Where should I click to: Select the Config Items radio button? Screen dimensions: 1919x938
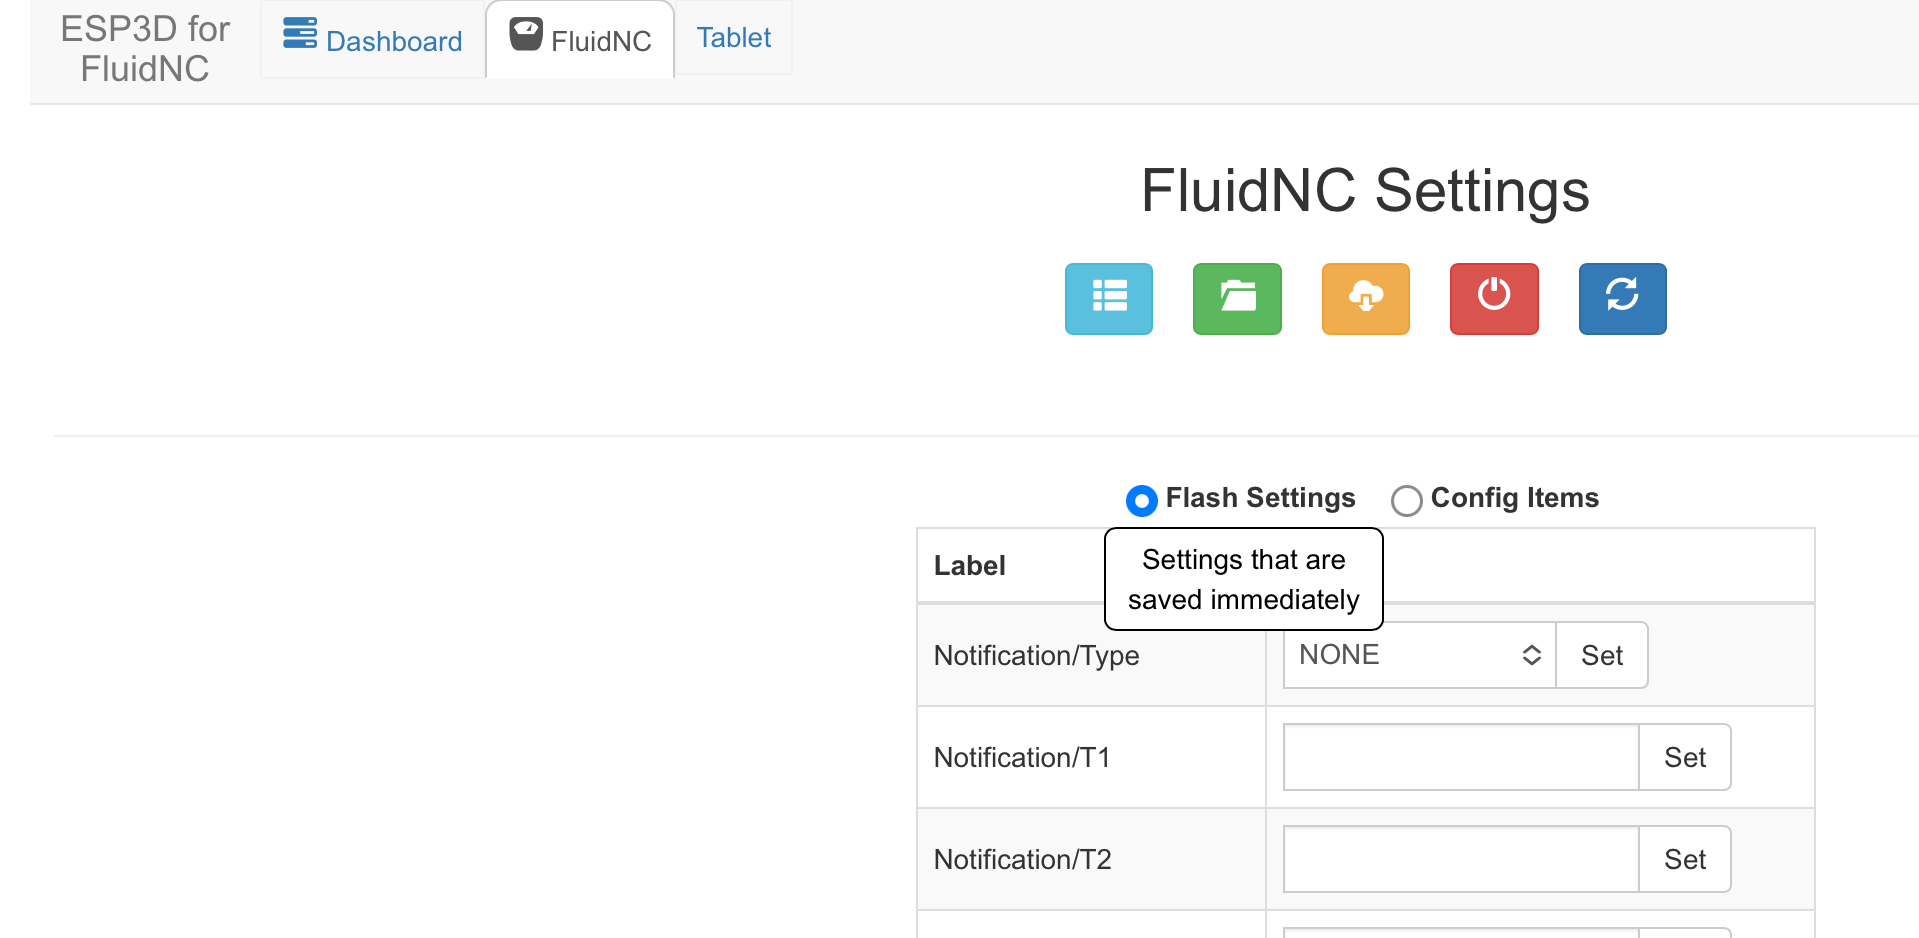[x=1406, y=500]
